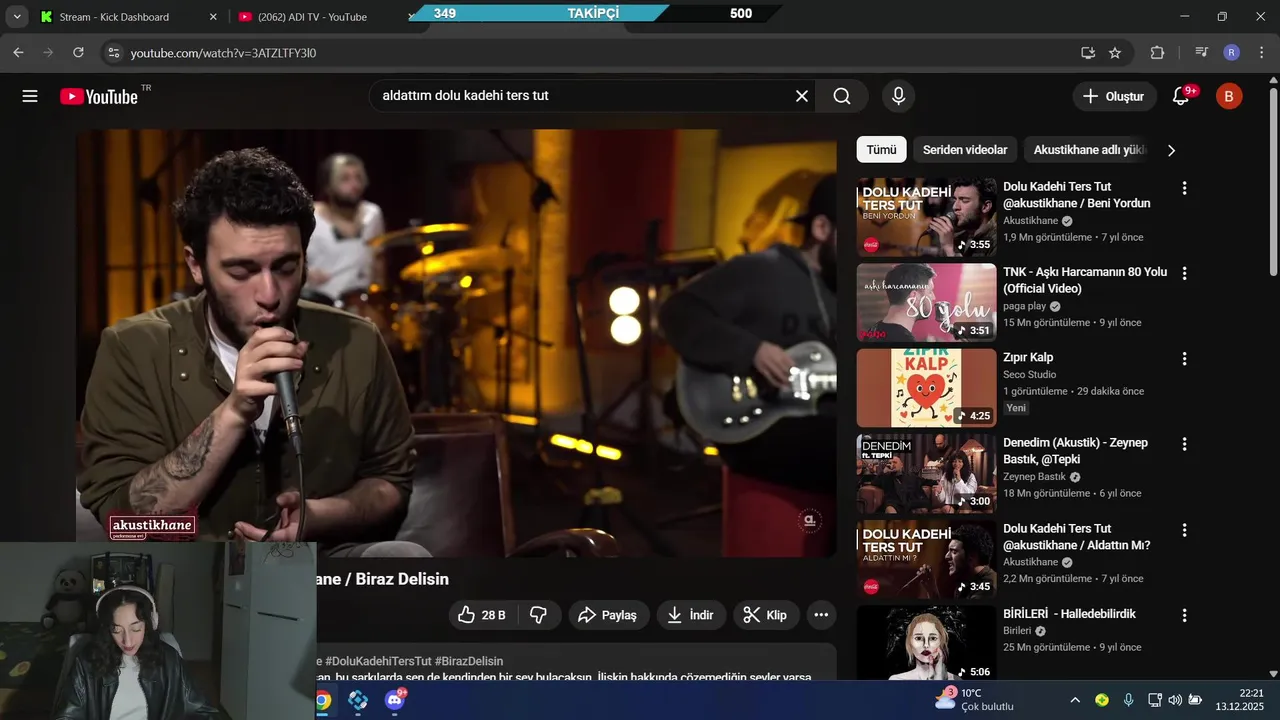Share video with Paylaş button
Viewport: 1280px width, 720px height.
(608, 615)
